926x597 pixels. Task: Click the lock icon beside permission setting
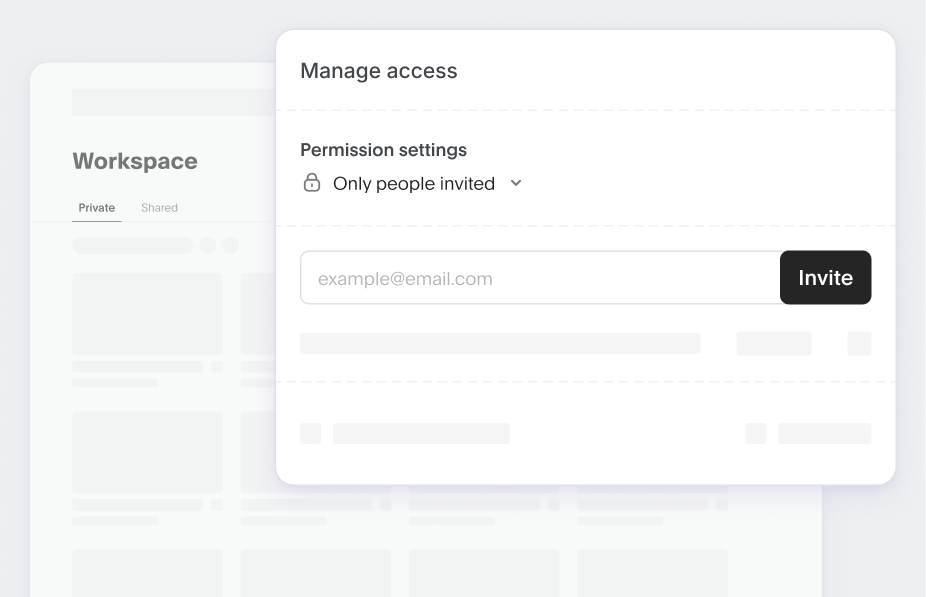point(310,183)
